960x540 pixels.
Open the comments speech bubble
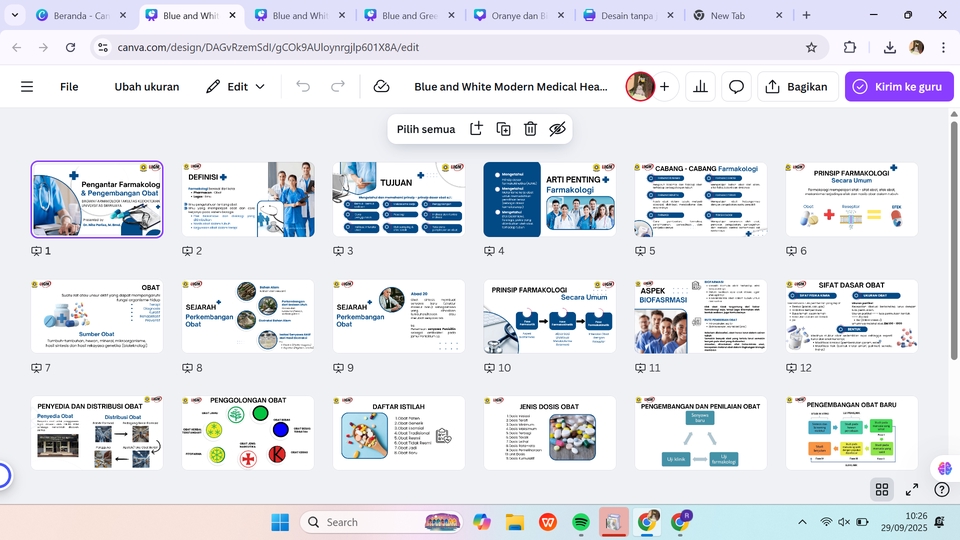736,87
